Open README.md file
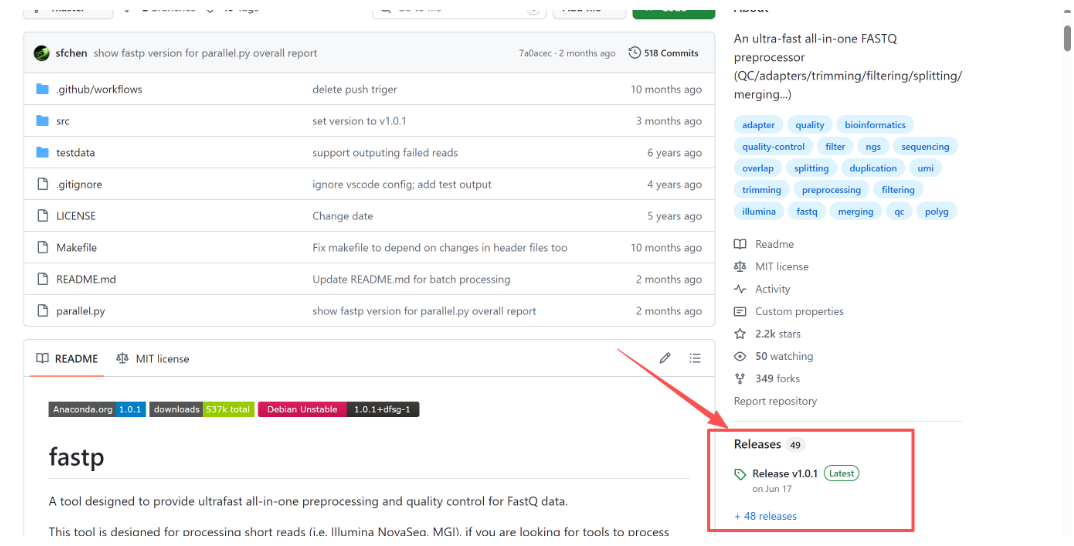 (86, 279)
